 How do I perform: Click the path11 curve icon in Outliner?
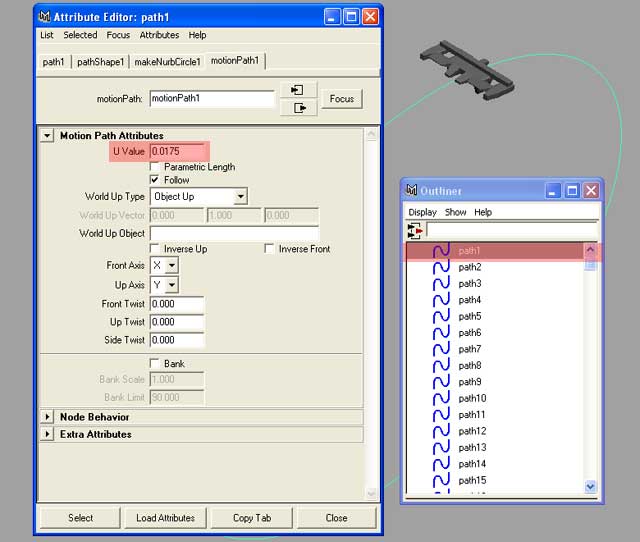(441, 415)
